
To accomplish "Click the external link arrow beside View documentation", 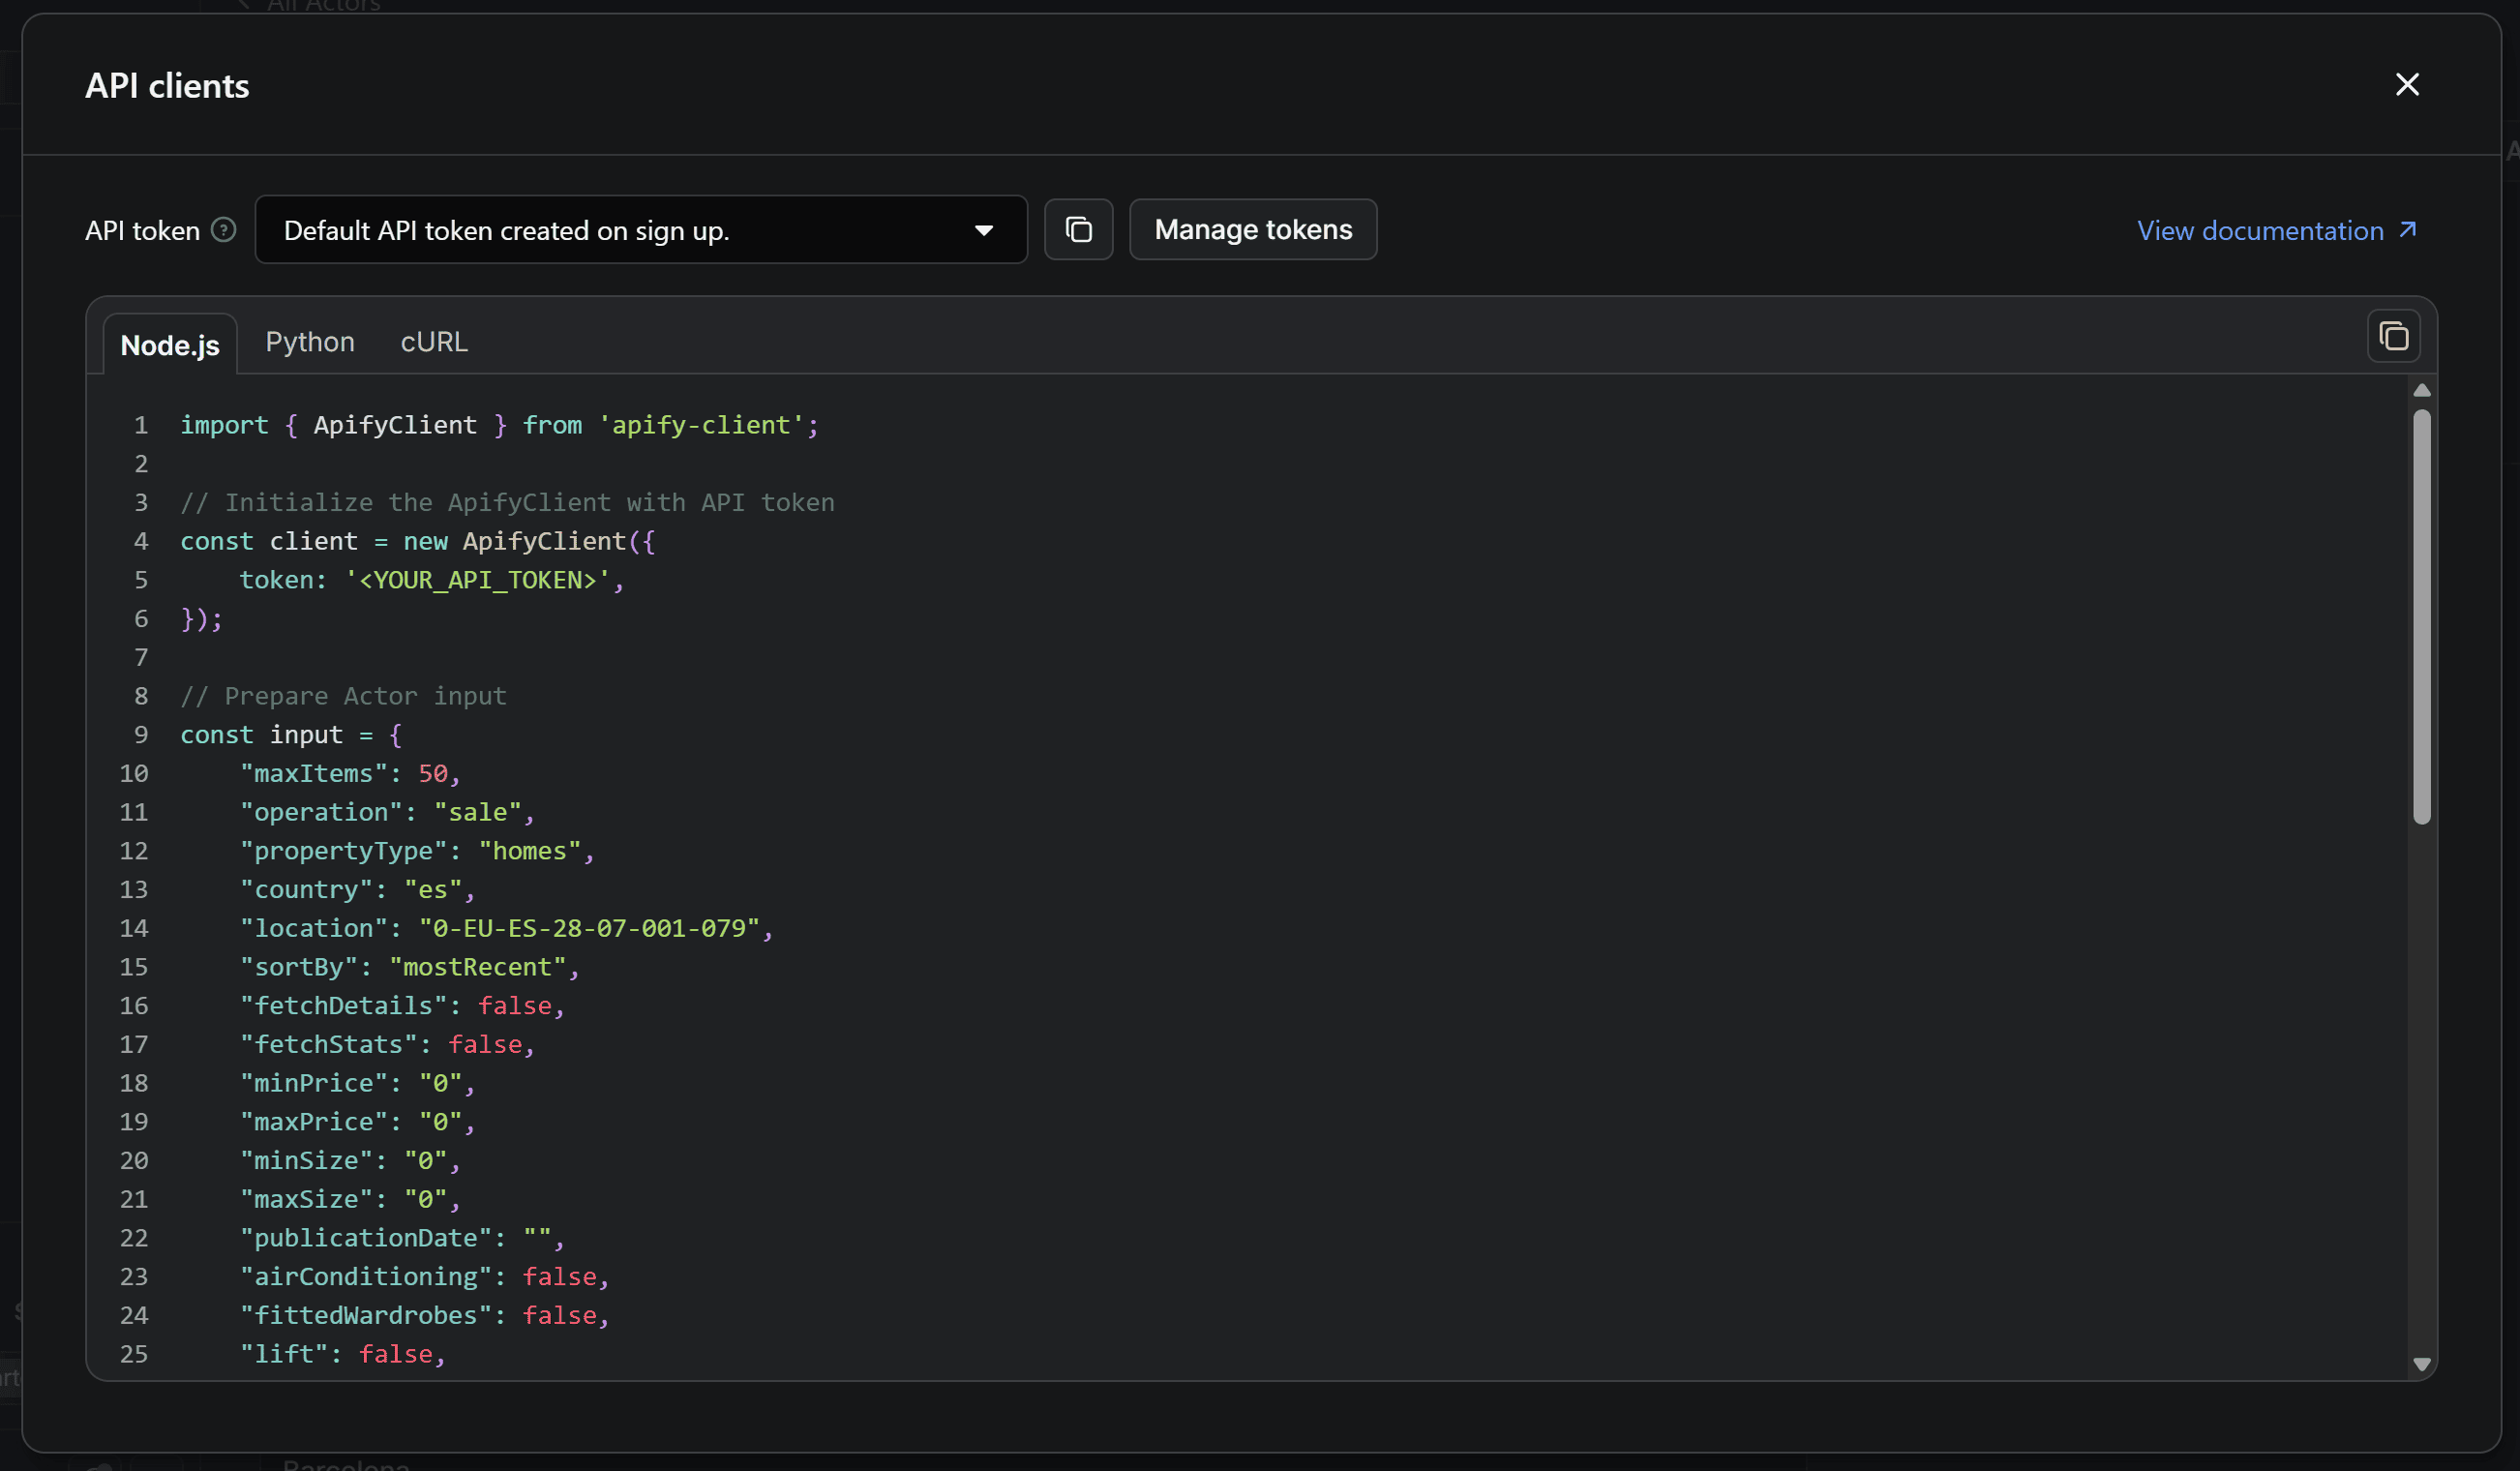I will (2408, 229).
